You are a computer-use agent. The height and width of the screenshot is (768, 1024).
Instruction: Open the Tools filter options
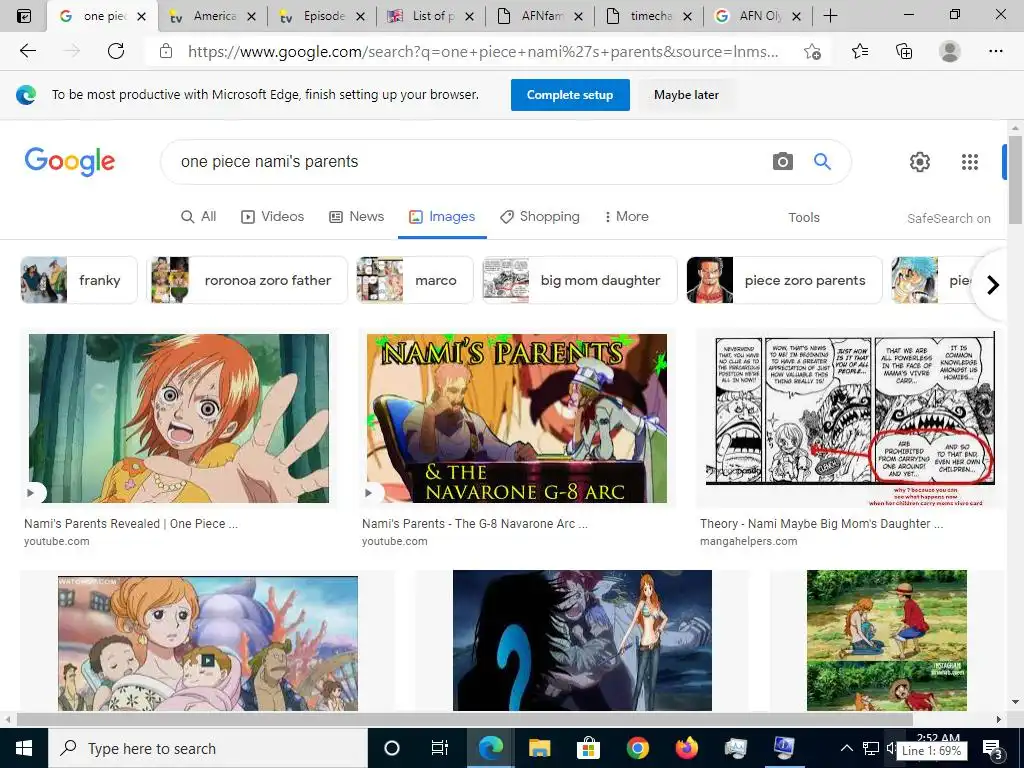click(x=803, y=217)
